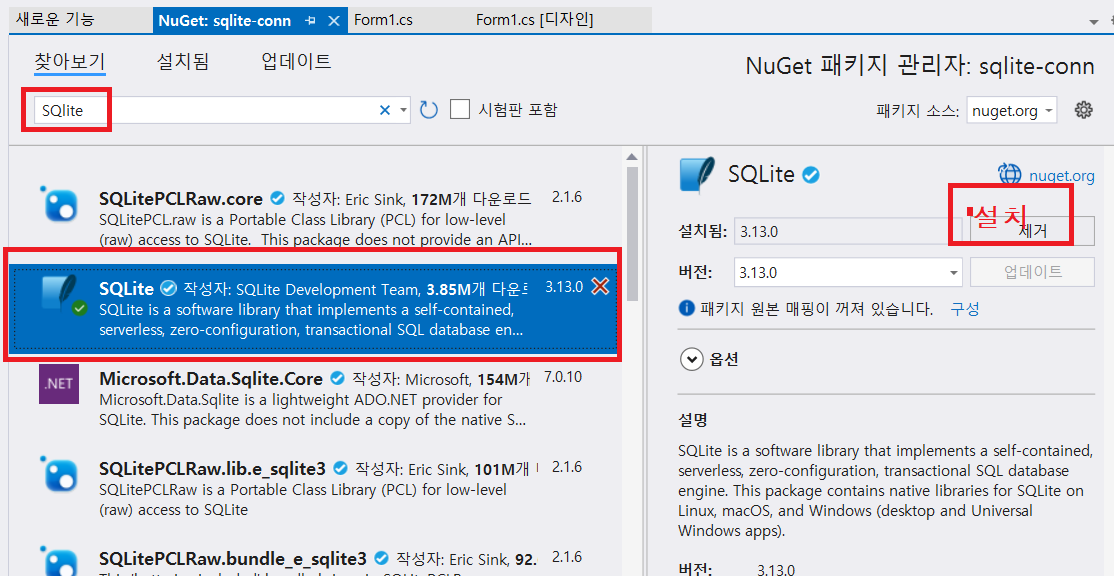The width and height of the screenshot is (1114, 576).
Task: Click the Microsoft.Data.Sqlite.Core .NET icon
Action: [59, 384]
